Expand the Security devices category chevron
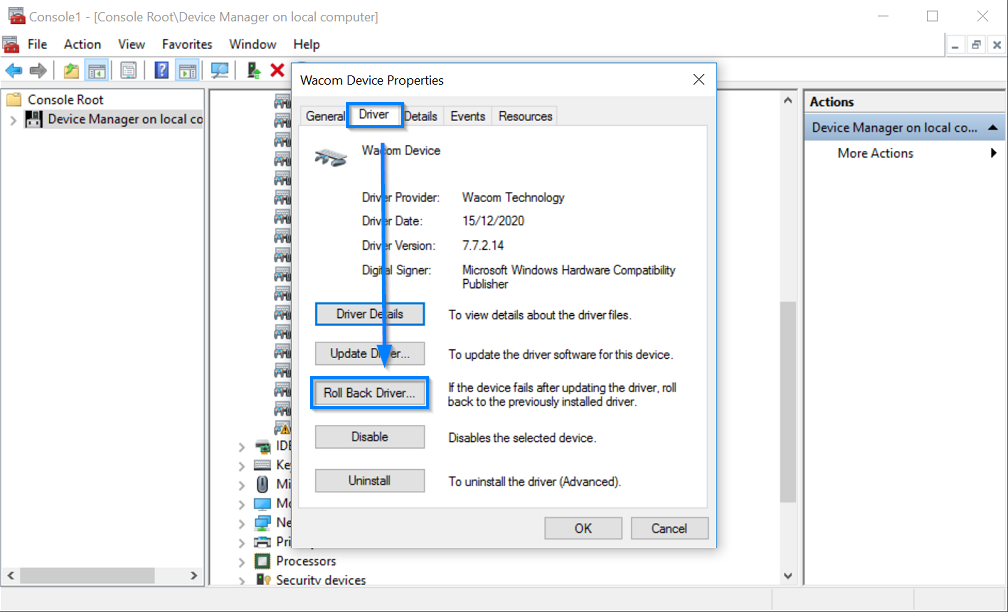 click(x=242, y=580)
